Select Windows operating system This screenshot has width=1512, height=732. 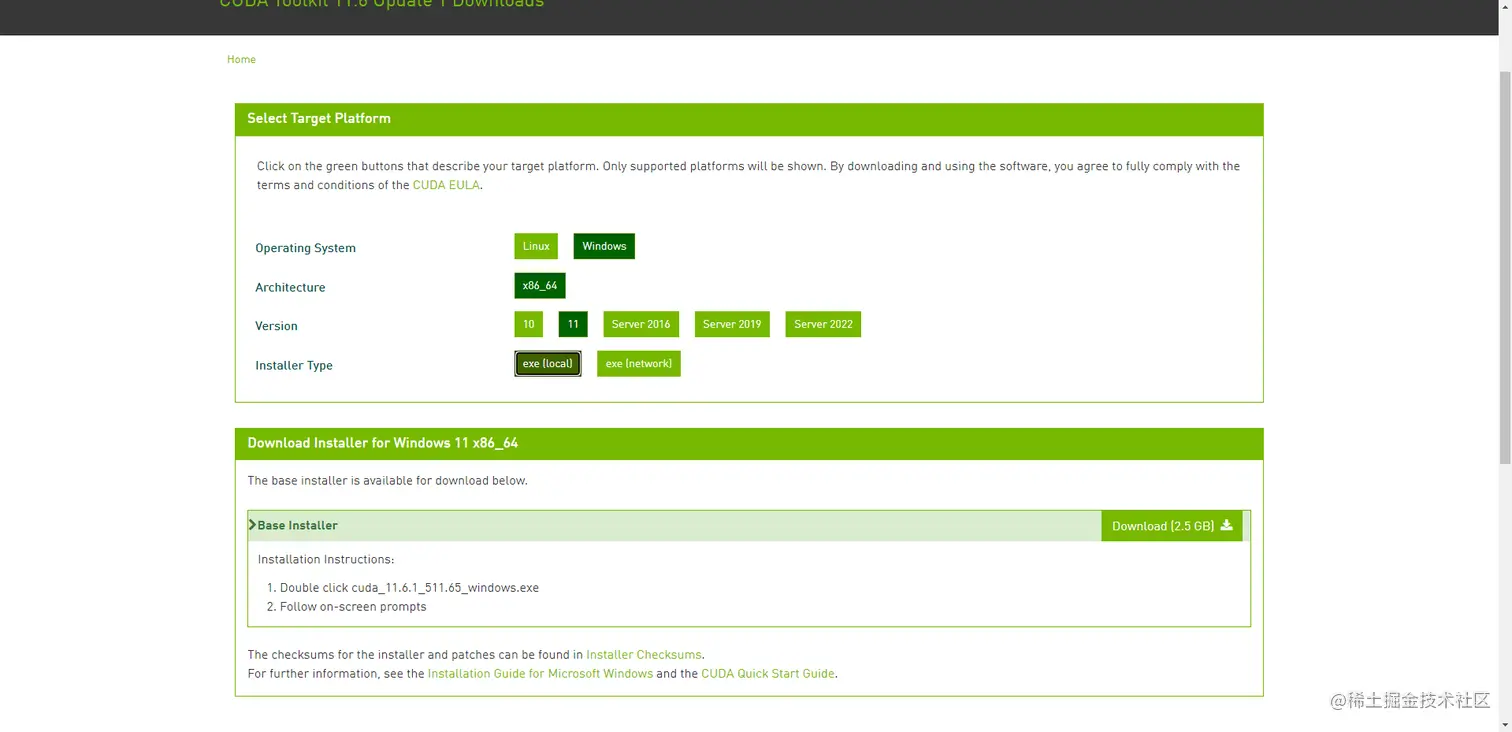[604, 246]
